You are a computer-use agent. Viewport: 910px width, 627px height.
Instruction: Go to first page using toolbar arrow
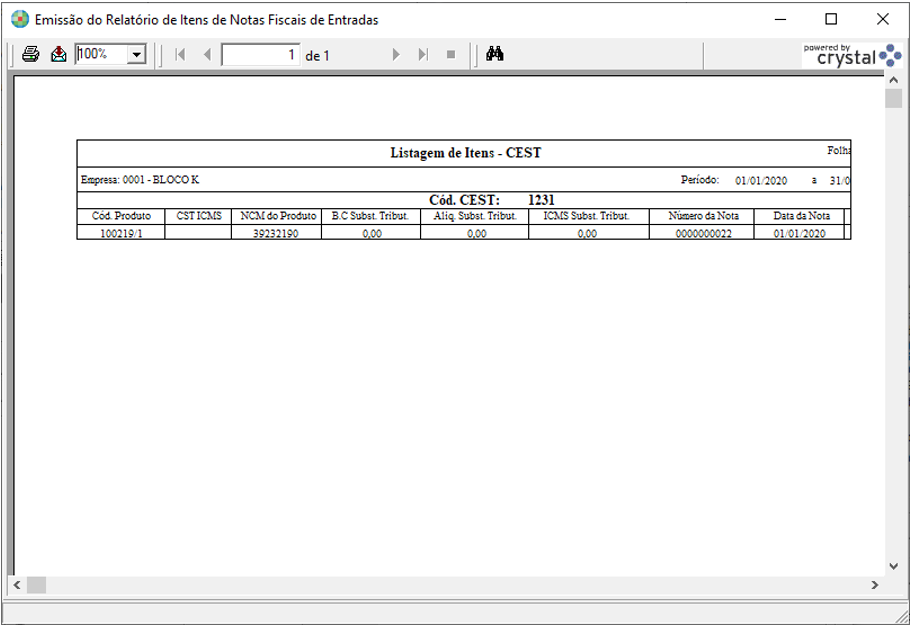point(180,55)
